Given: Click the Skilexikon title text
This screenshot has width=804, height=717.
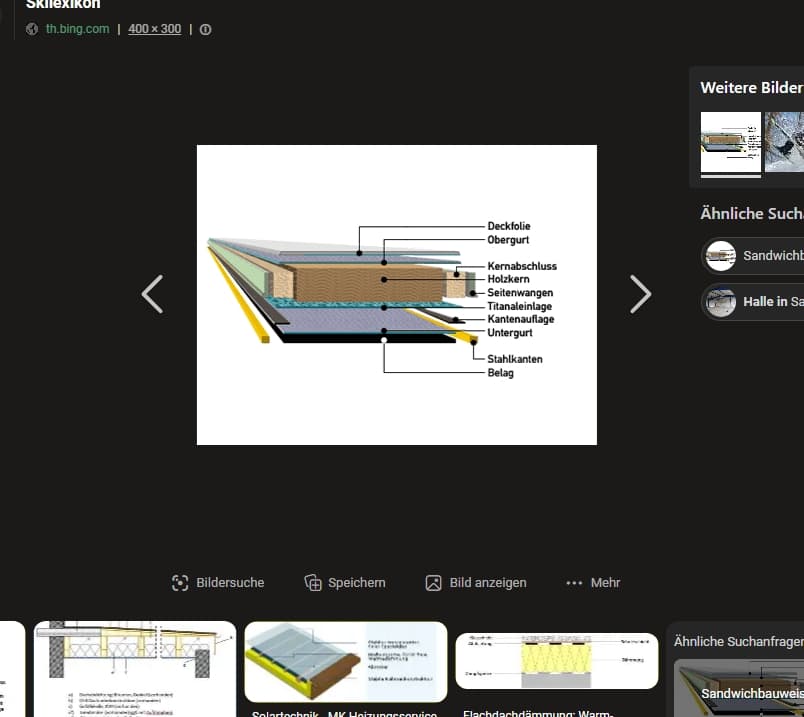Looking at the screenshot, I should 63,4.
